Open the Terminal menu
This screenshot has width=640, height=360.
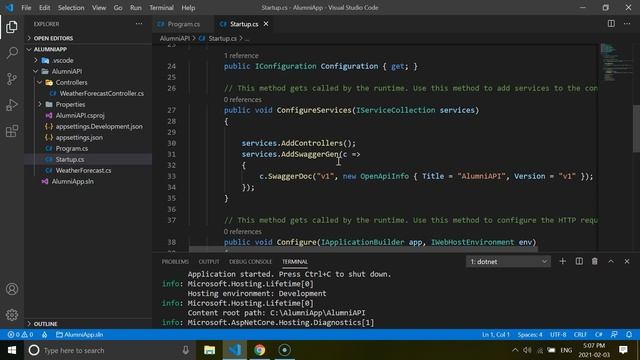tap(161, 8)
